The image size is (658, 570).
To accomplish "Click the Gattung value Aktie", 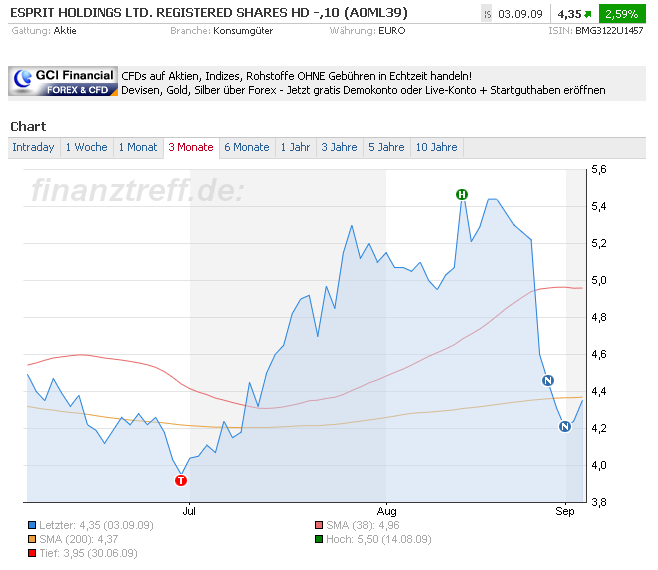I will pyautogui.click(x=65, y=31).
